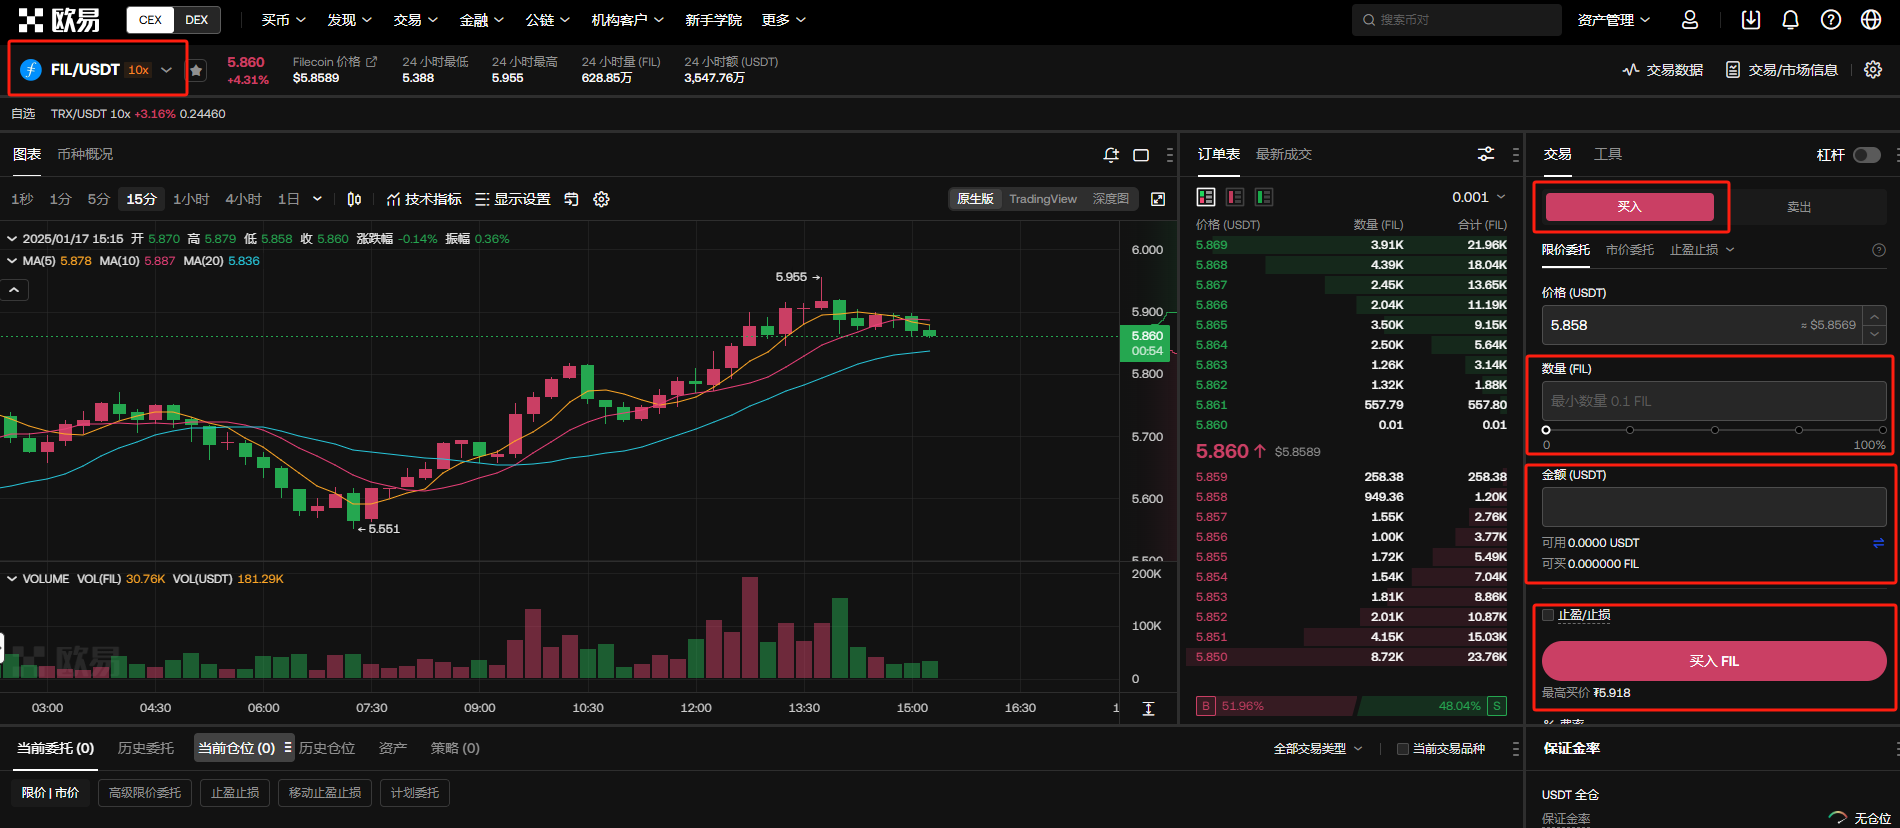This screenshot has width=1900, height=828.
Task: Open candlestick chart style icon
Action: [354, 199]
